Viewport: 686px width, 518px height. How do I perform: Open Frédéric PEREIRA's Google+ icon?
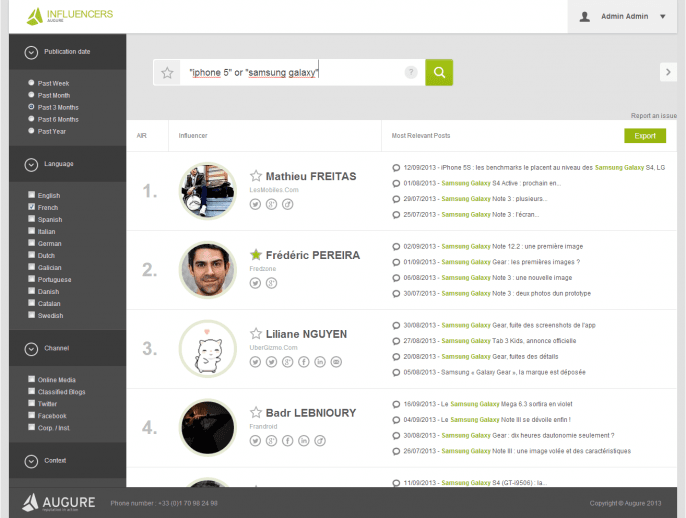pyautogui.click(x=271, y=283)
